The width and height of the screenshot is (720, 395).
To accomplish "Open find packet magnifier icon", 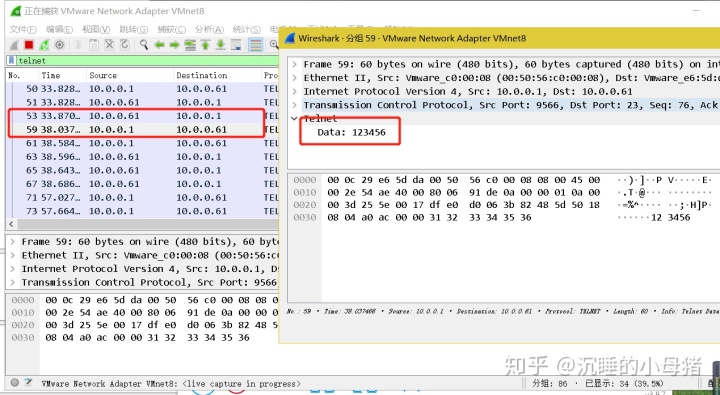I will click(144, 45).
